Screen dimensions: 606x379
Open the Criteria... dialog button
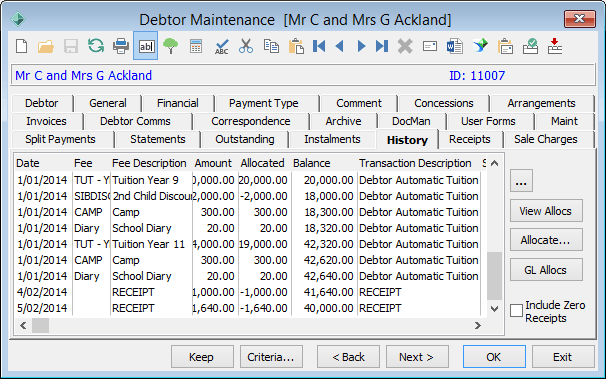click(271, 357)
